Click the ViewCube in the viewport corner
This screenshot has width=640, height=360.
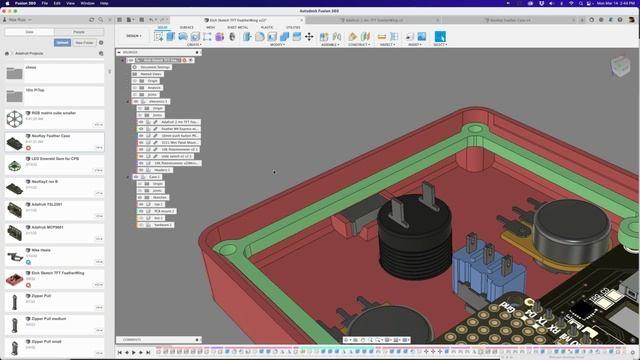click(620, 66)
